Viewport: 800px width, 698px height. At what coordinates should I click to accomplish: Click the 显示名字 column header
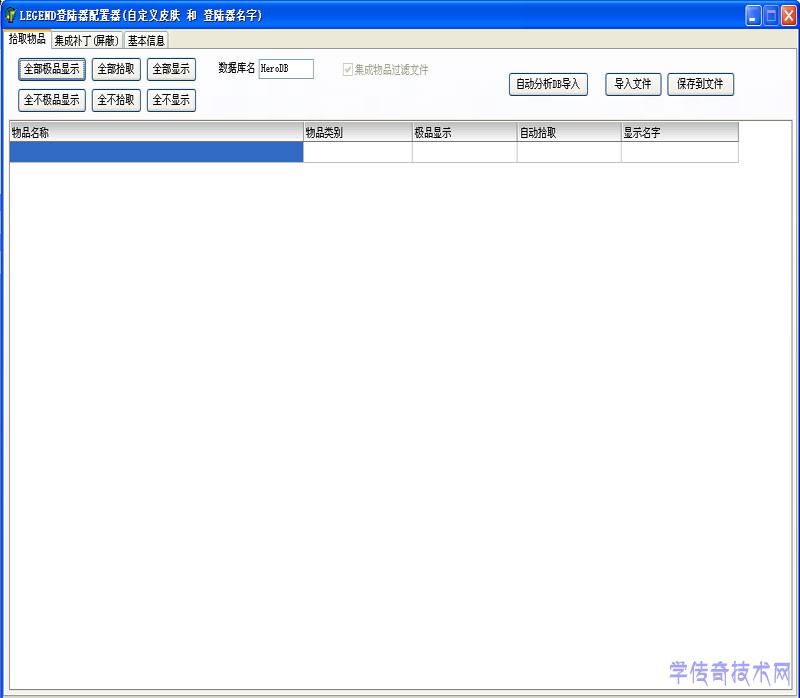(679, 132)
